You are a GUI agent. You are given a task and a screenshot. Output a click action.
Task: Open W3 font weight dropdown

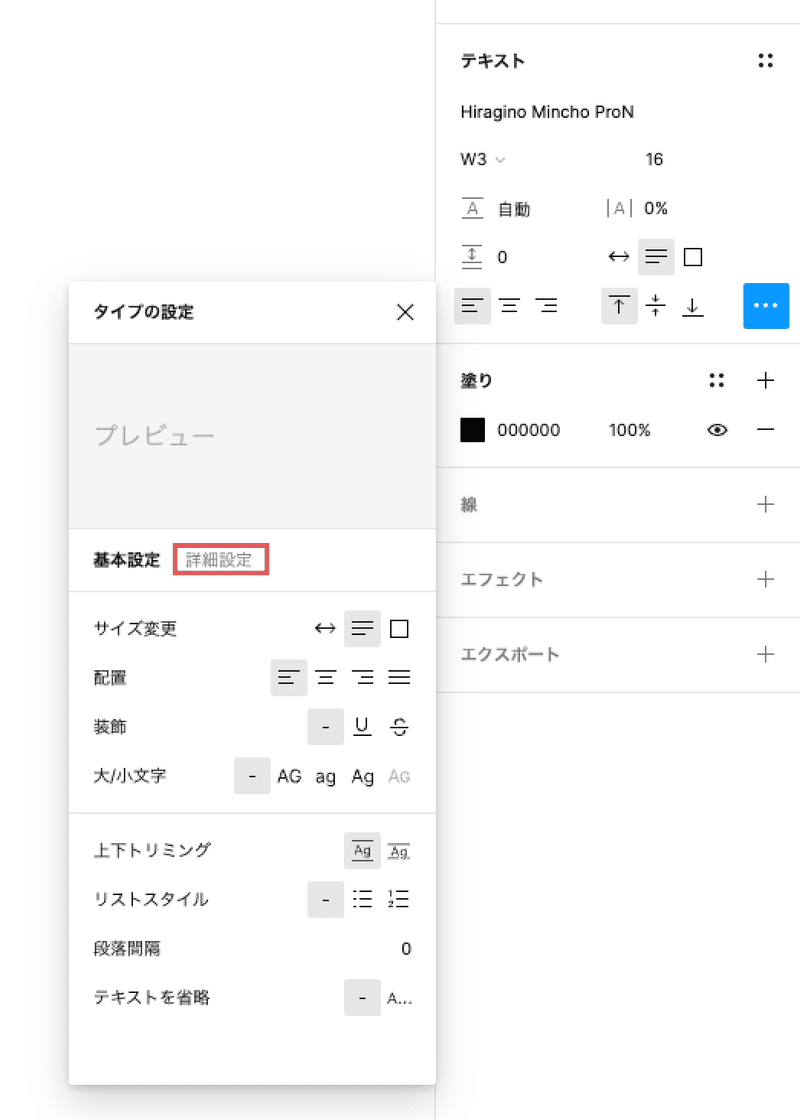(483, 159)
